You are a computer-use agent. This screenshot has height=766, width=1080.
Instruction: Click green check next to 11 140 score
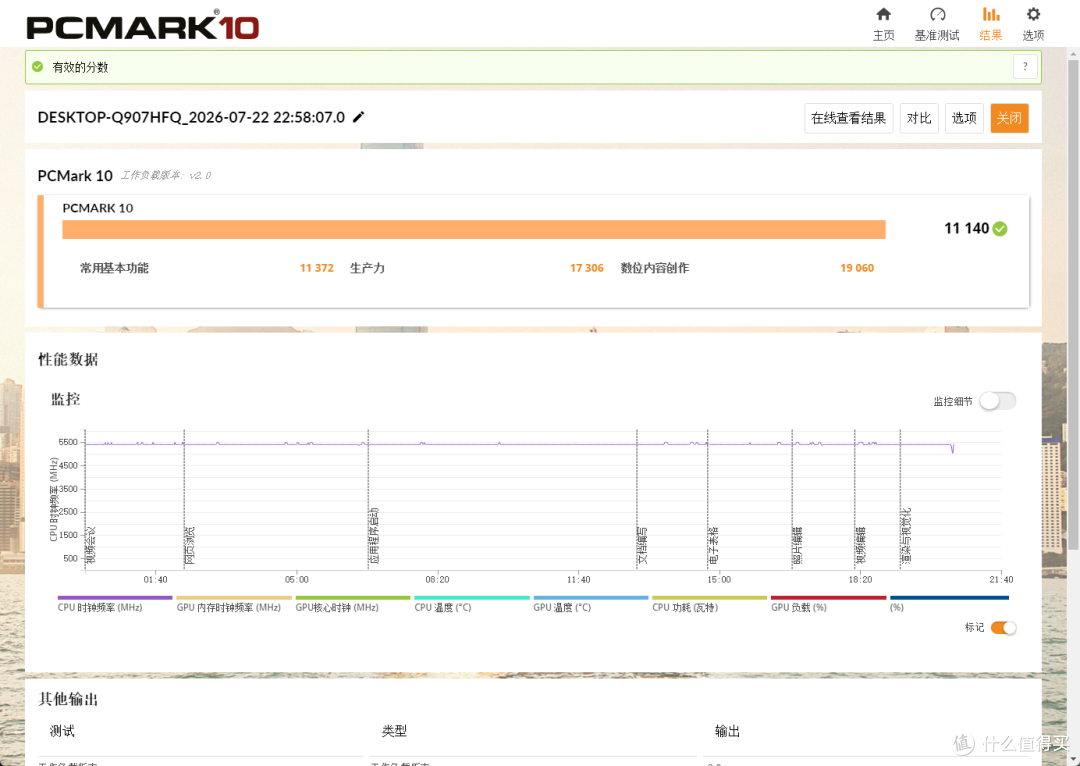pyautogui.click(x=1000, y=229)
